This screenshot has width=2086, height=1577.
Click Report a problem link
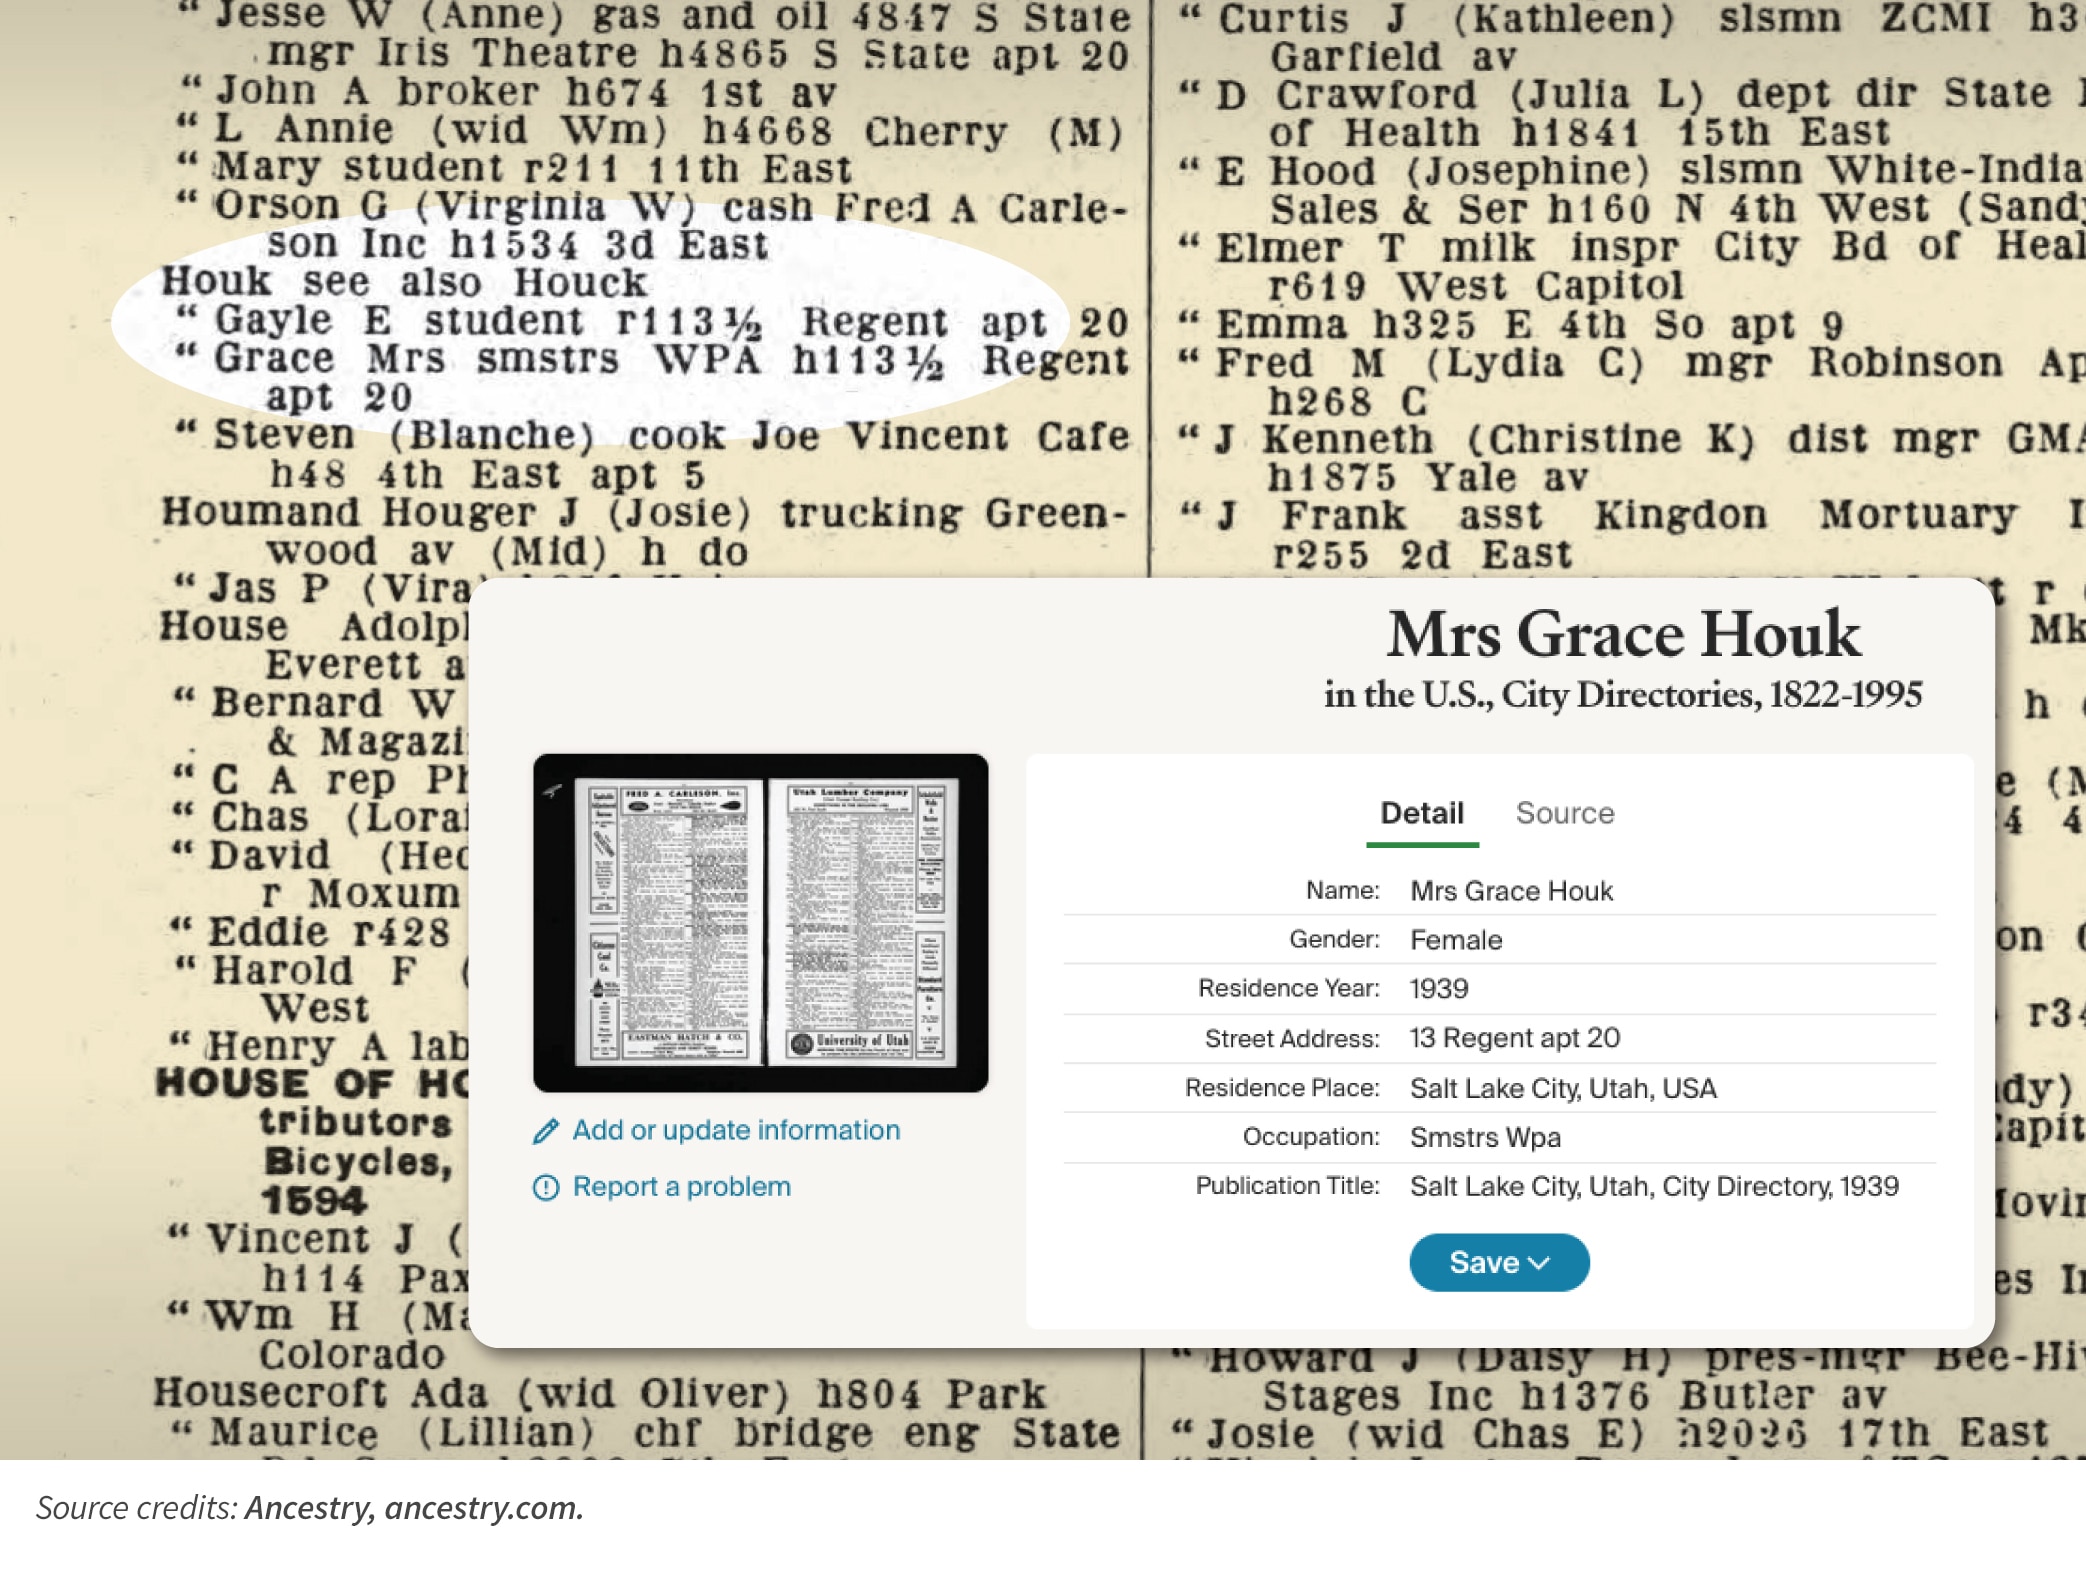click(679, 1186)
